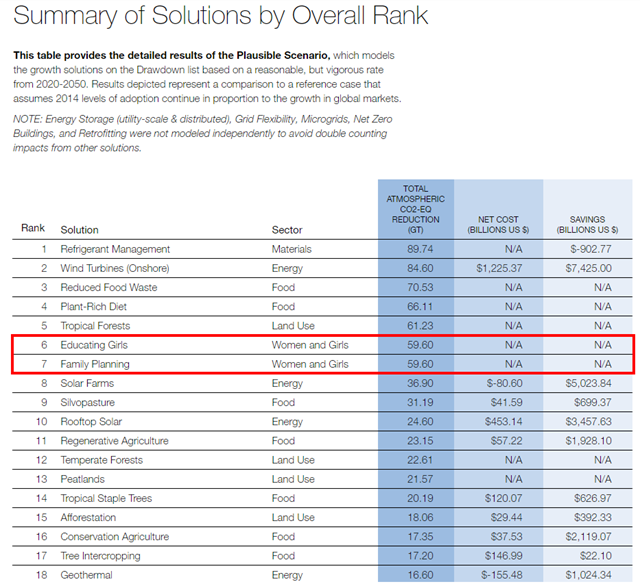
Task: Select 'Silvopasture' solution name
Action: pos(87,402)
